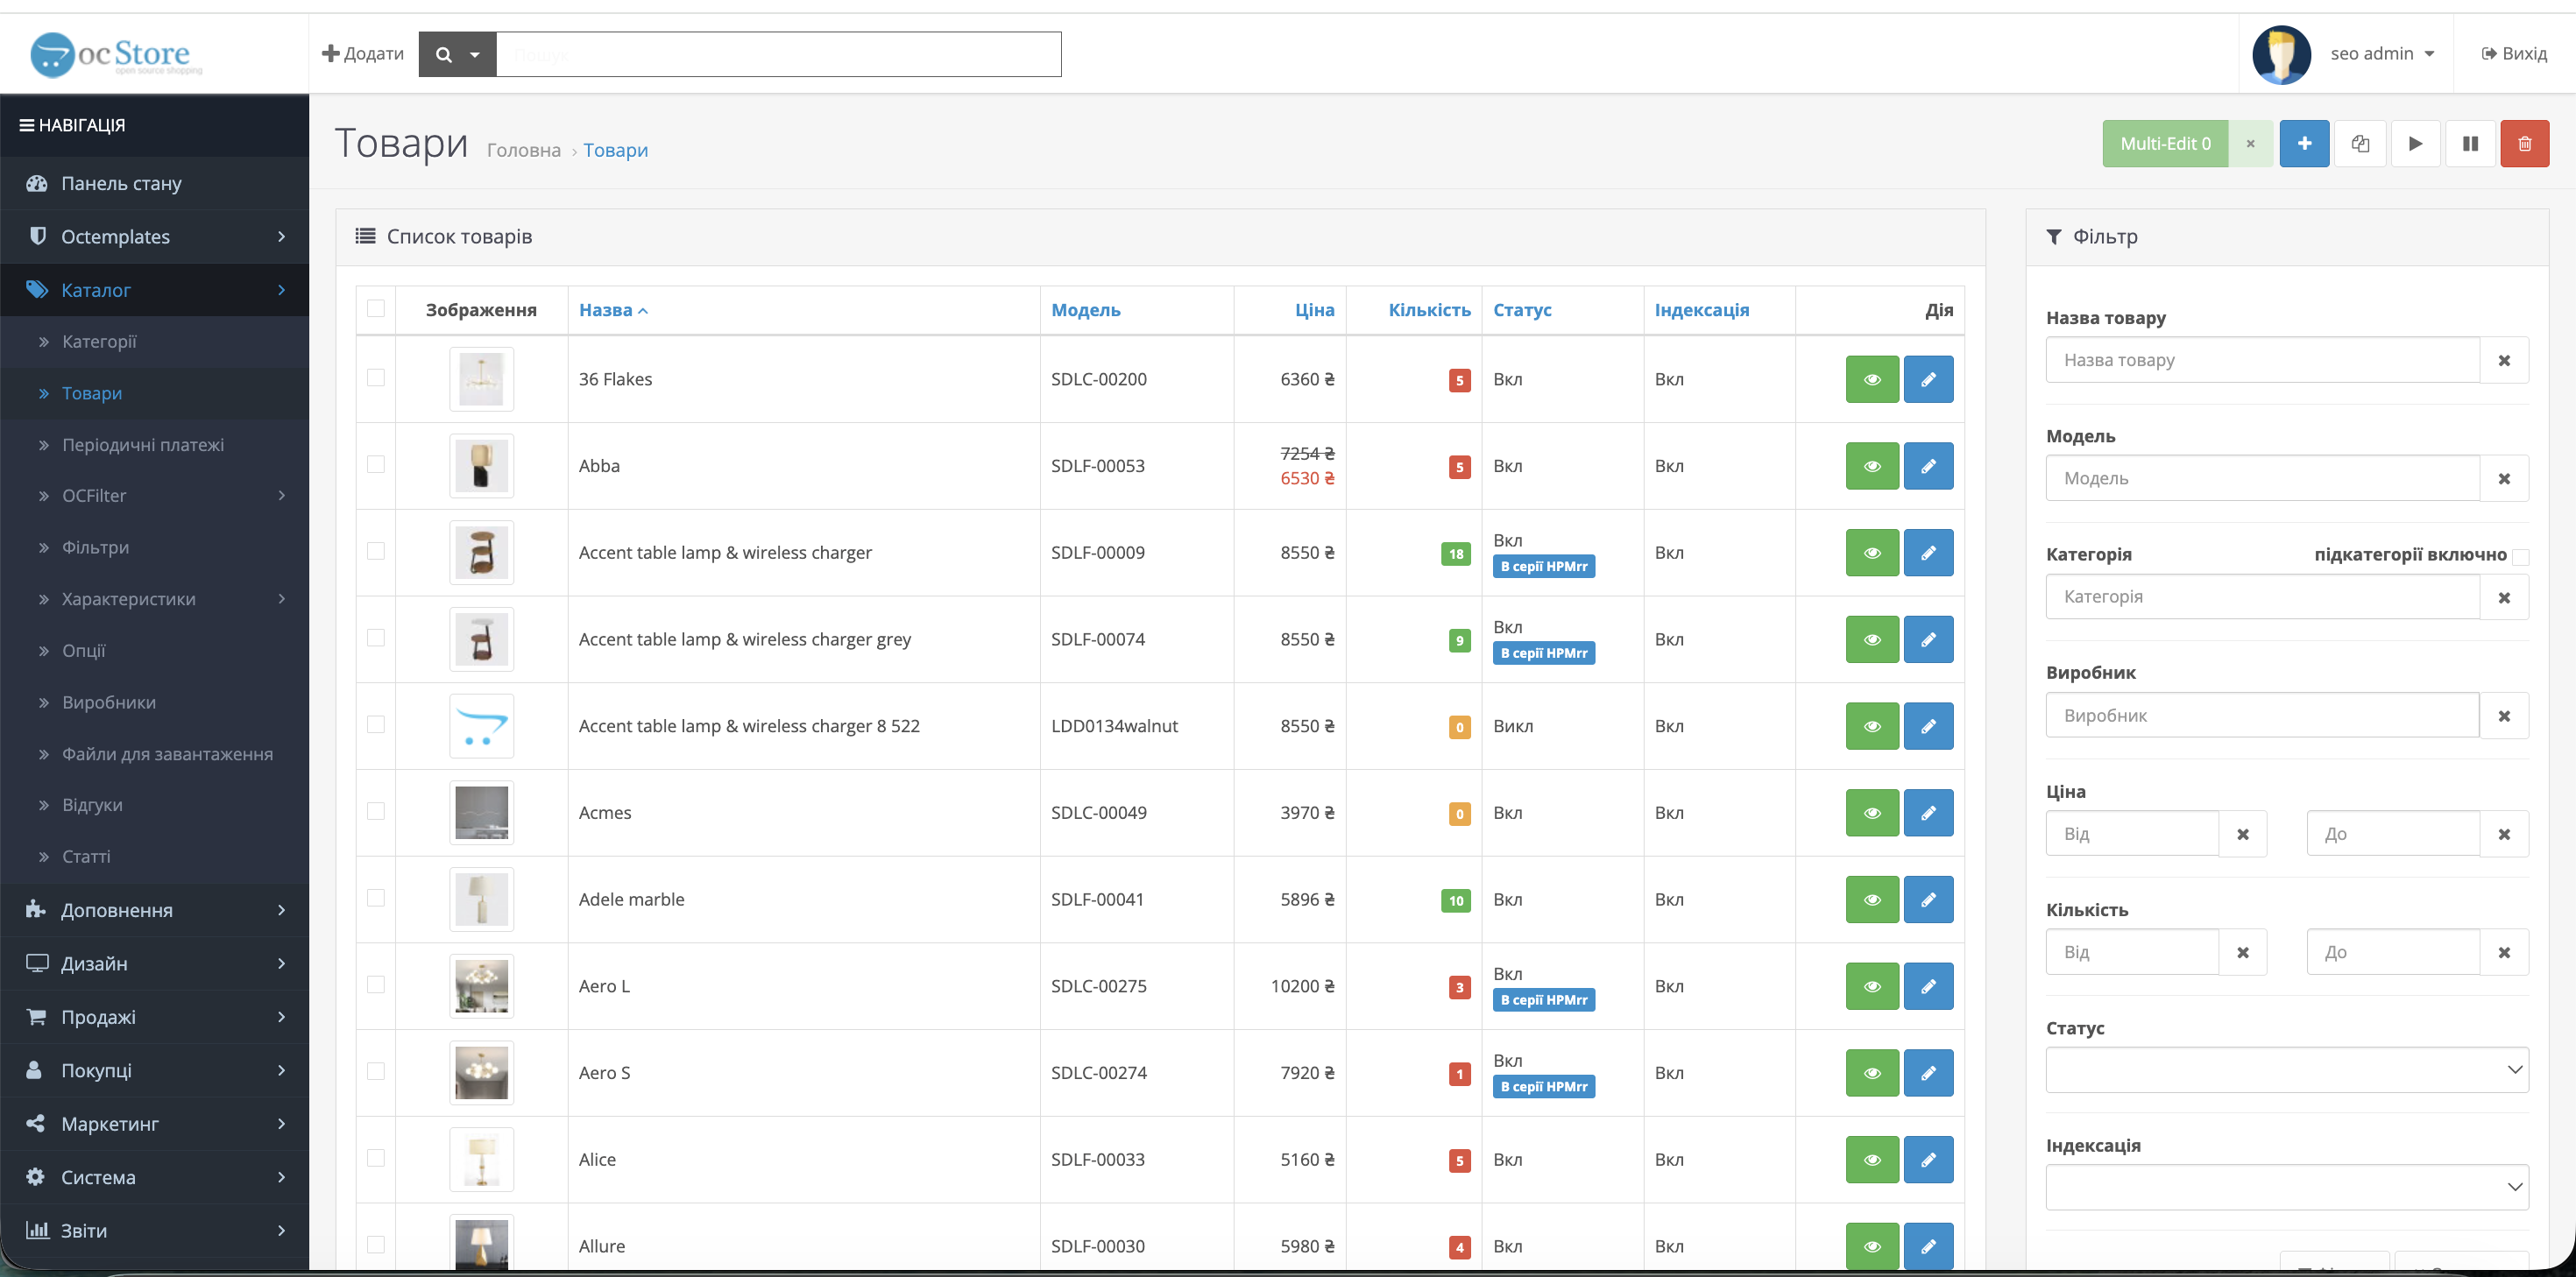Viewport: 2576px width, 1277px height.
Task: Sort by the Ціна column header
Action: (1314, 310)
